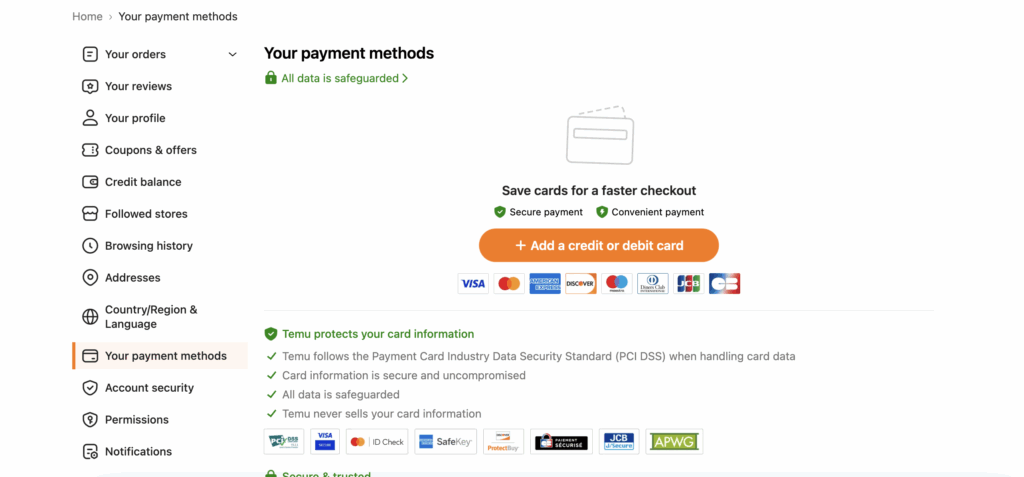Click the APWG security badge

point(674,442)
